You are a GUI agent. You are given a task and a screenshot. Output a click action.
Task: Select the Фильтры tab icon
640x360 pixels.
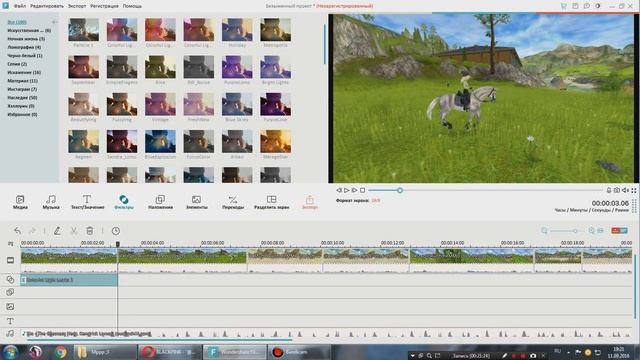124,200
